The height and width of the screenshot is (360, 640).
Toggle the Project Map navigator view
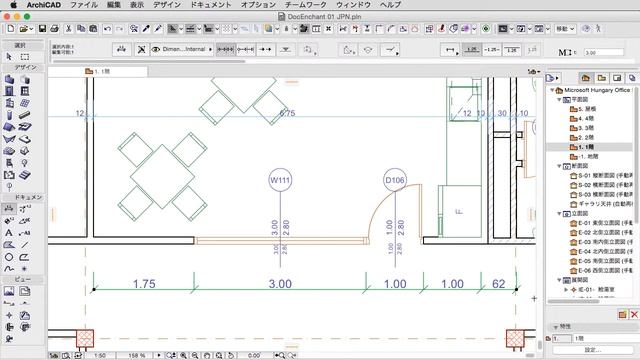[x=586, y=78]
